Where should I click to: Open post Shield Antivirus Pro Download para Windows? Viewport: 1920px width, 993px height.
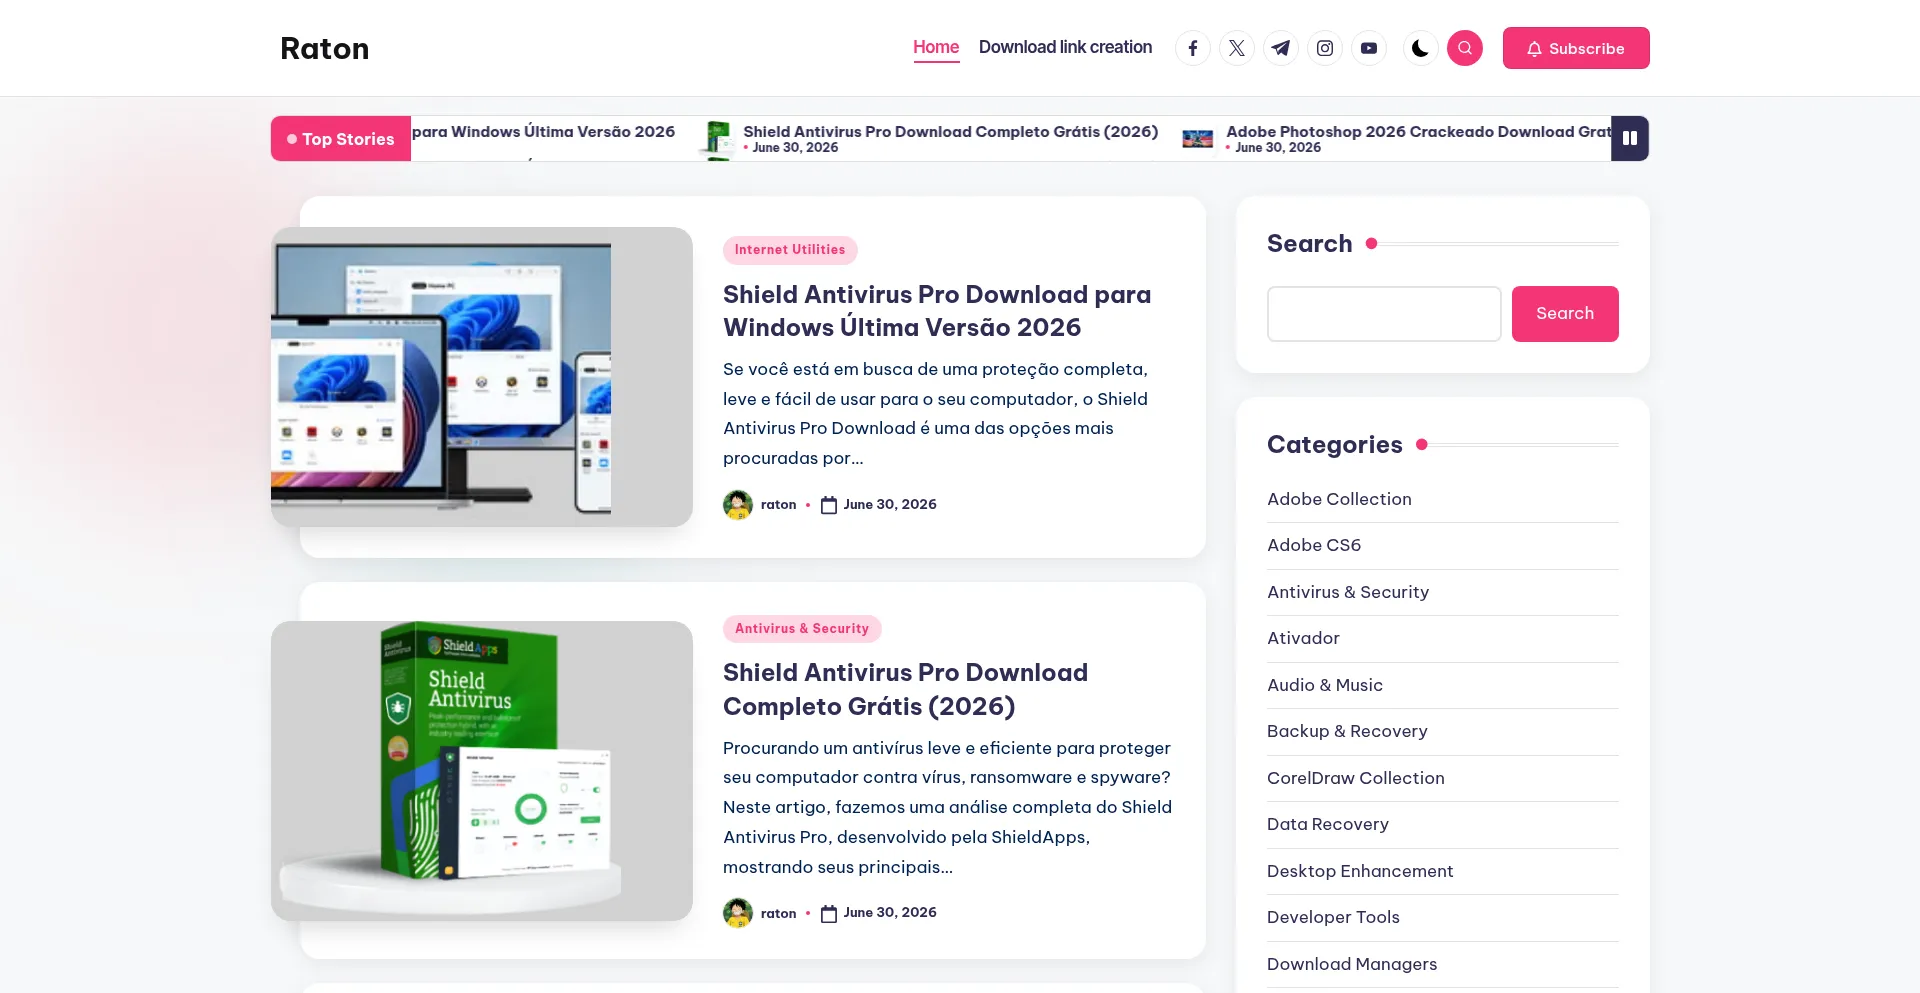(x=937, y=311)
